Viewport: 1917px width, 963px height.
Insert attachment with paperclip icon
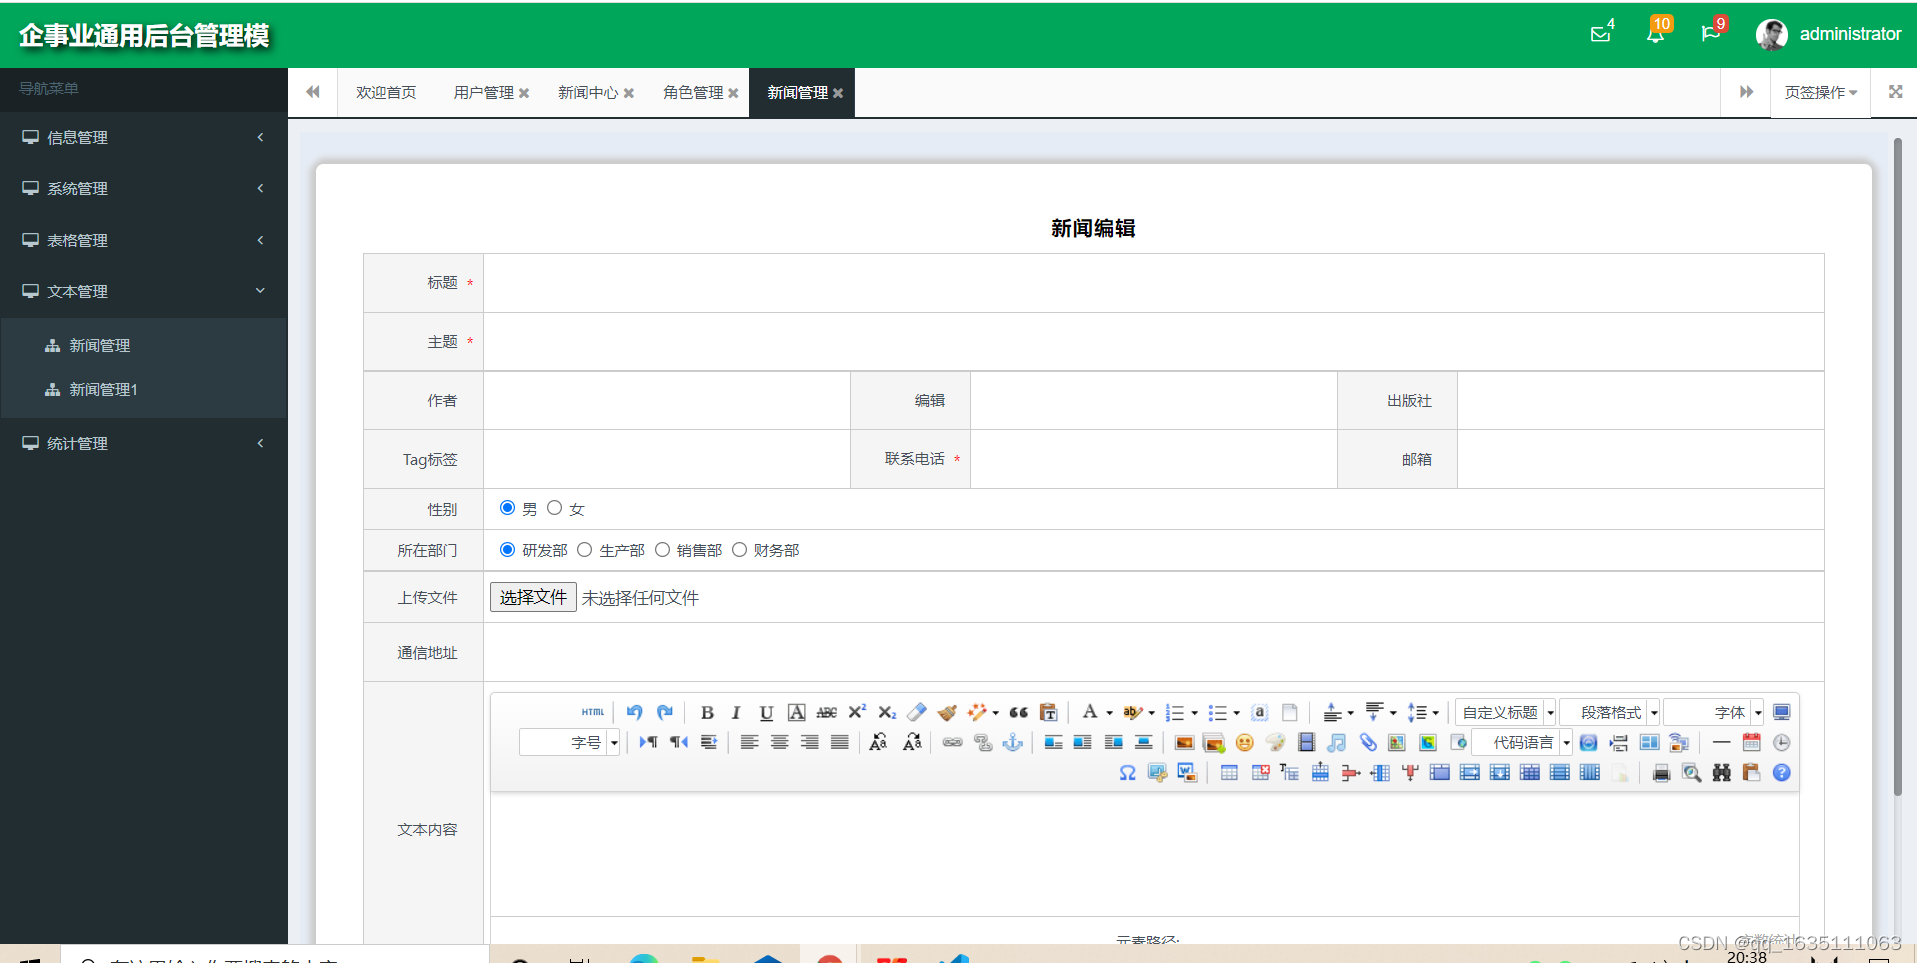1368,742
